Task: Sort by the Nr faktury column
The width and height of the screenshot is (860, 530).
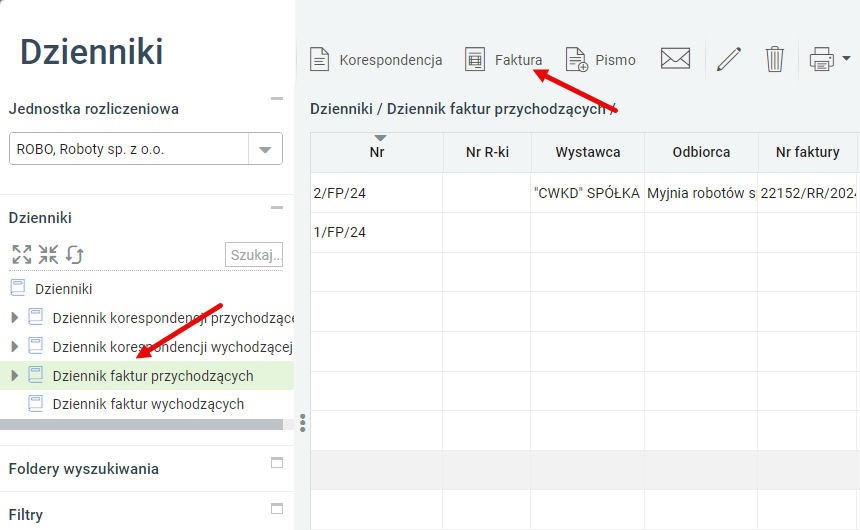Action: click(x=807, y=153)
